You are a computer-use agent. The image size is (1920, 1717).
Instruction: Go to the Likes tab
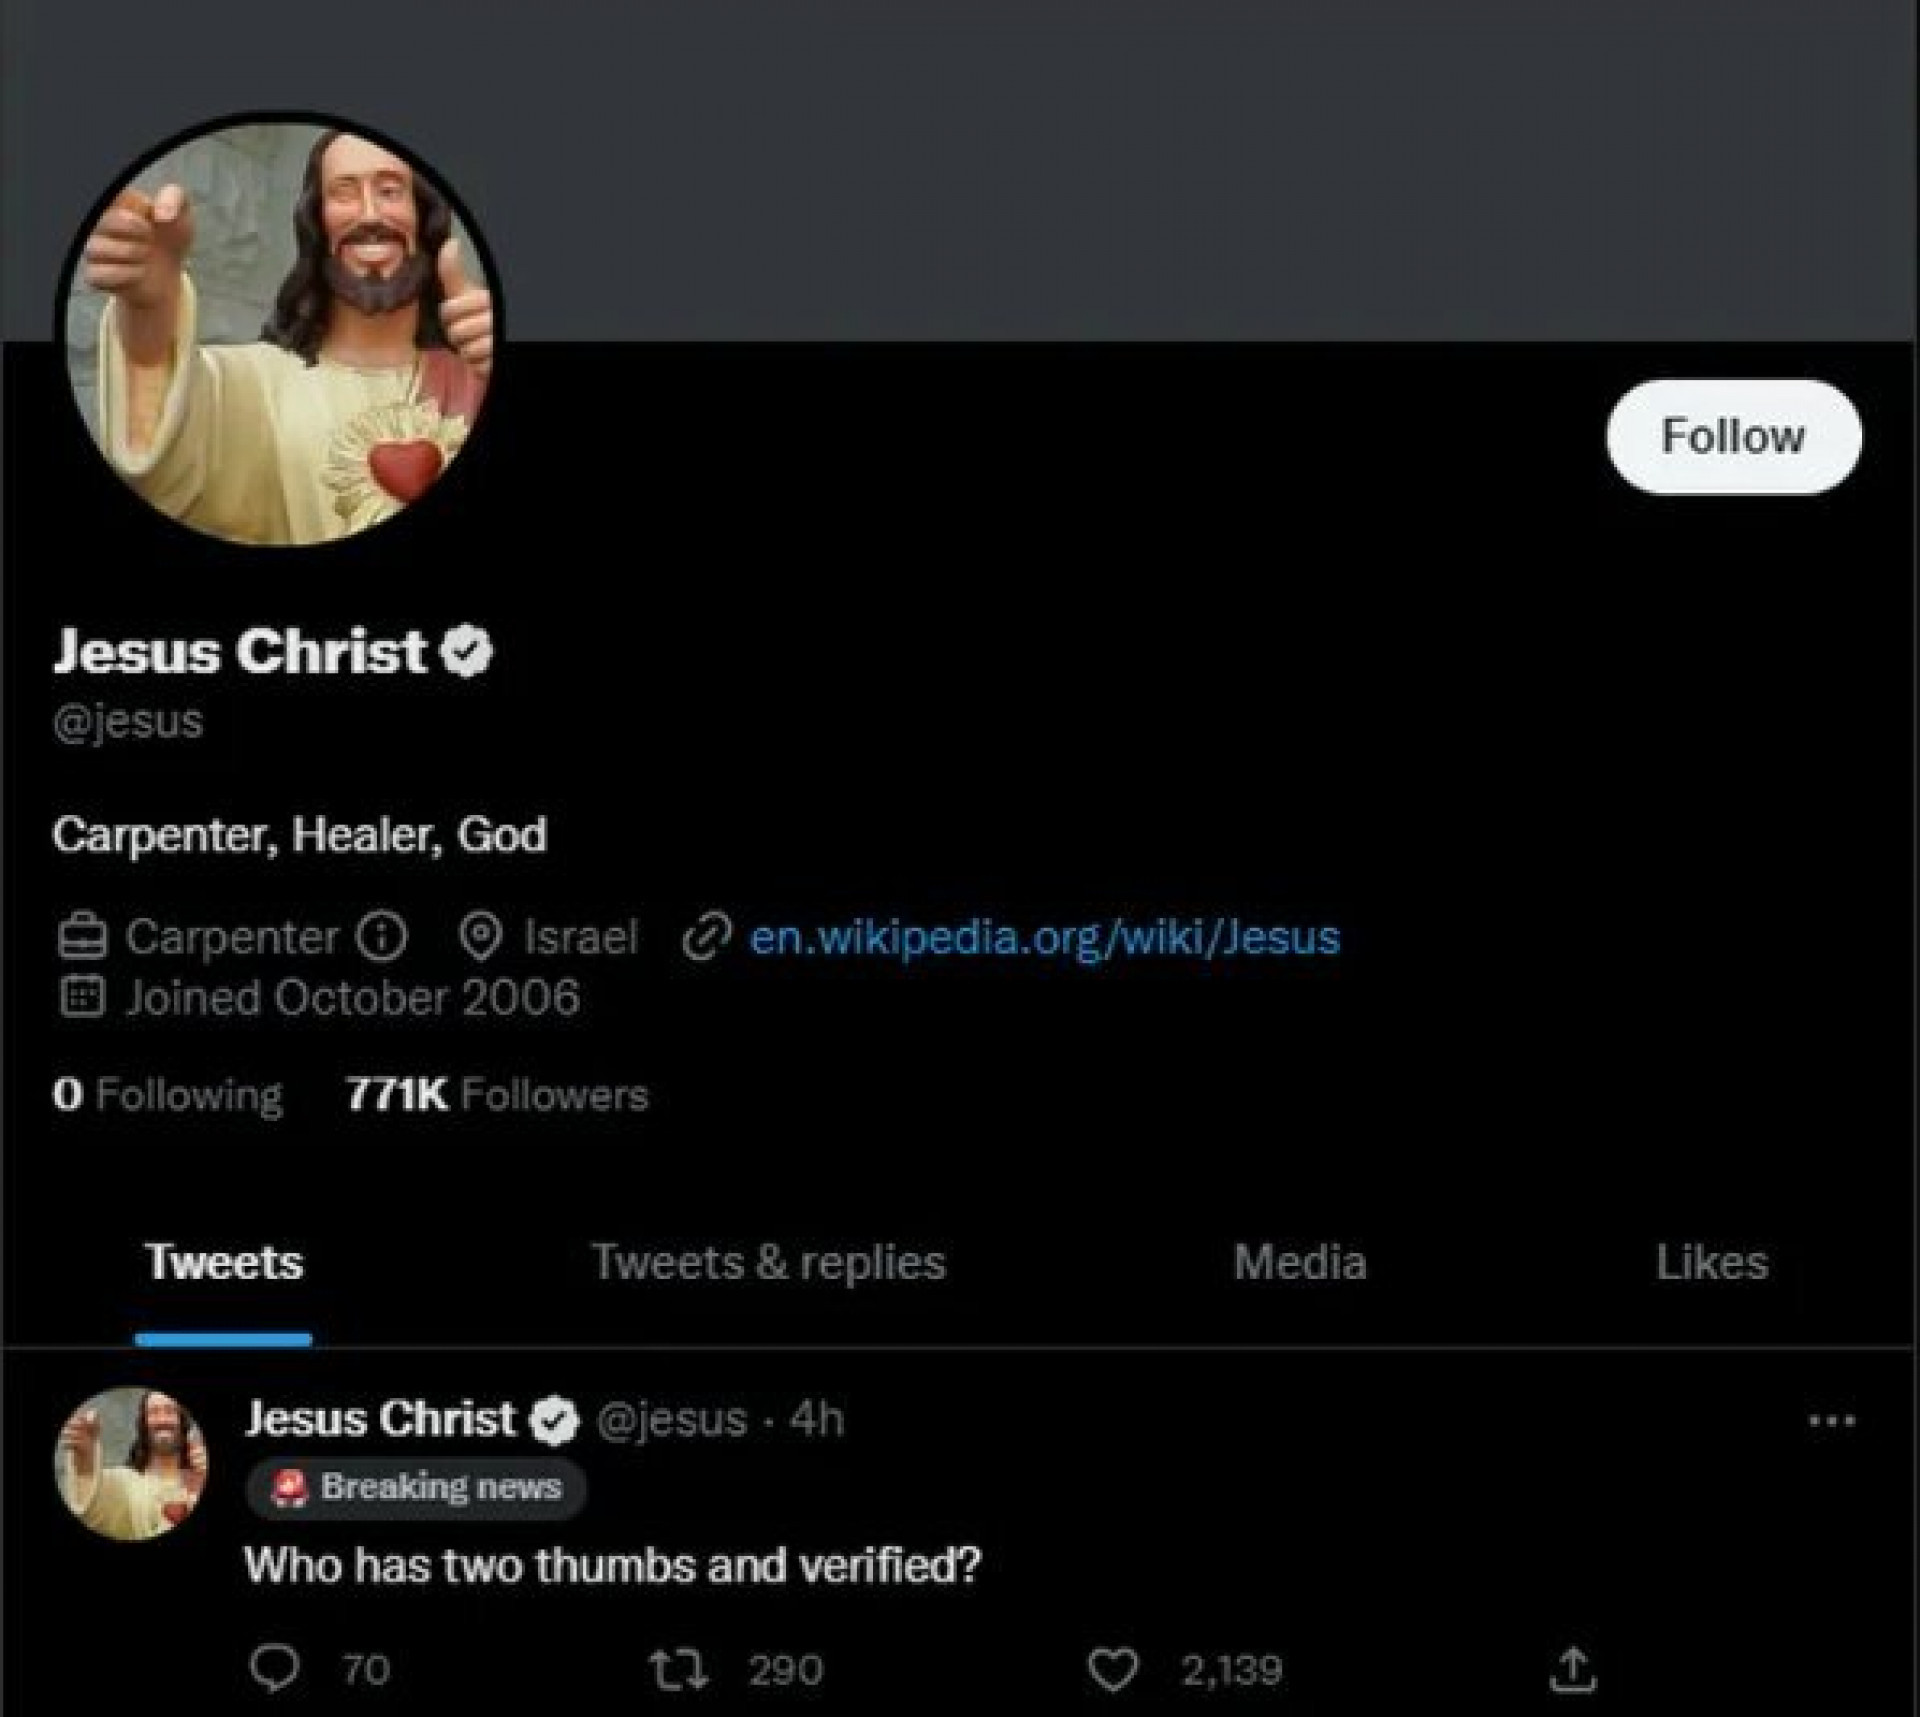tap(1711, 1262)
